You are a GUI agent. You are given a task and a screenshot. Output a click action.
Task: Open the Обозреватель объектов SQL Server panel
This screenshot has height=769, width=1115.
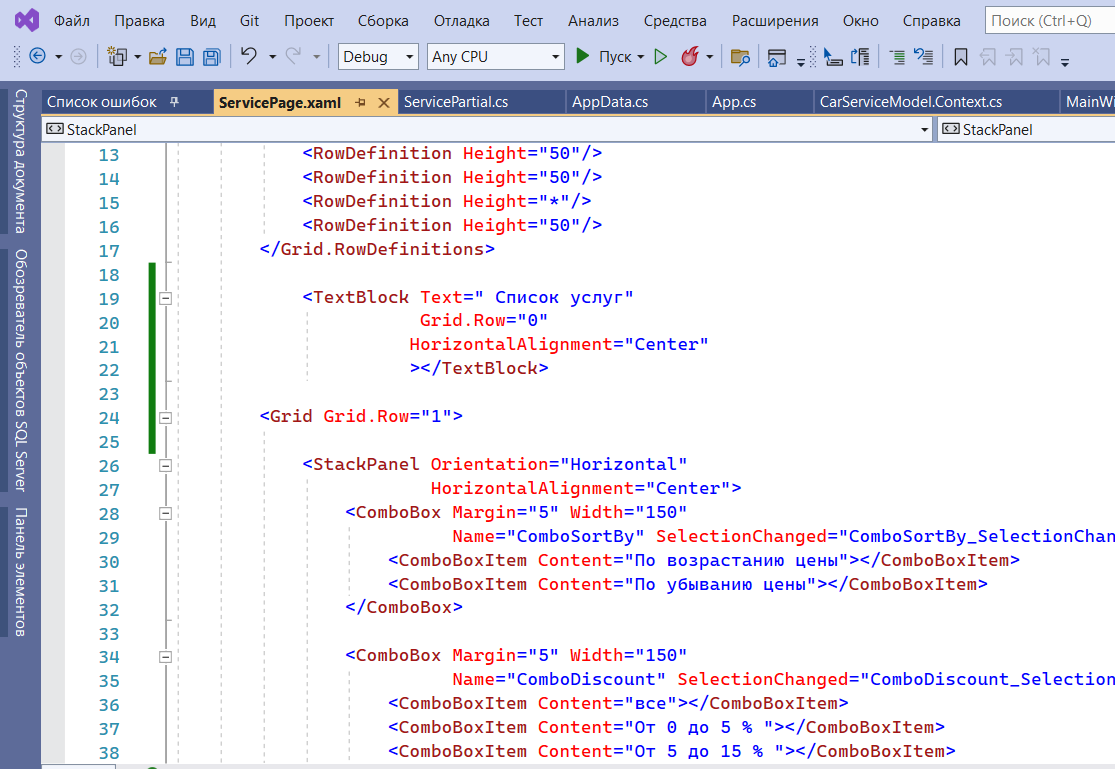click(21, 370)
